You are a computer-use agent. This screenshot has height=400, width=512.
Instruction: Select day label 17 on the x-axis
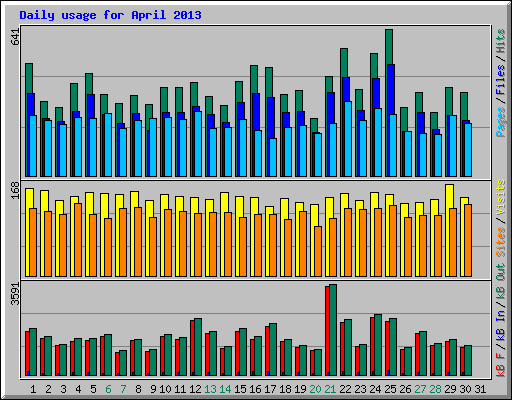(x=270, y=389)
